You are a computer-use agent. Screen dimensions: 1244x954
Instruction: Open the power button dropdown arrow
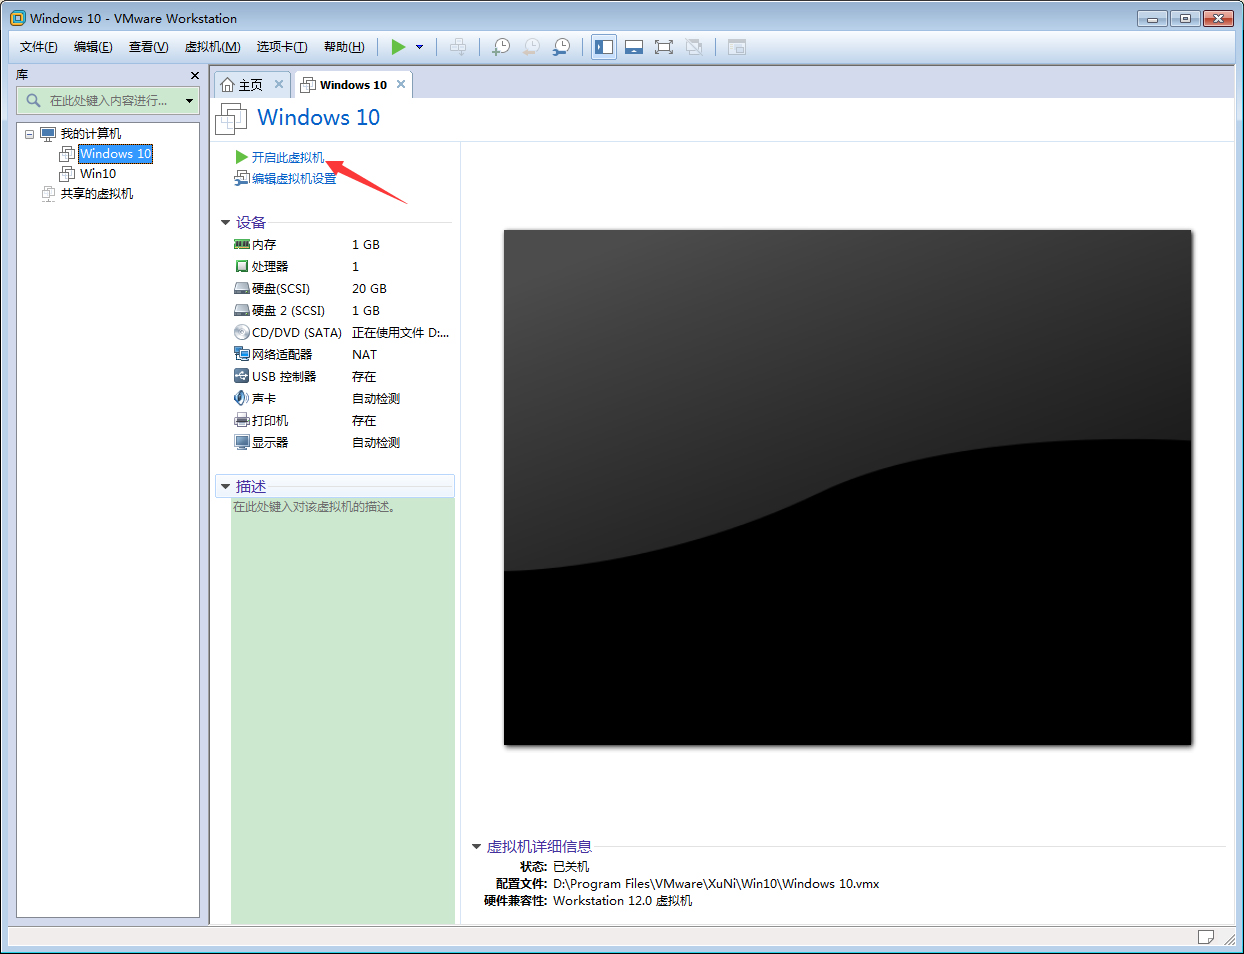click(419, 46)
